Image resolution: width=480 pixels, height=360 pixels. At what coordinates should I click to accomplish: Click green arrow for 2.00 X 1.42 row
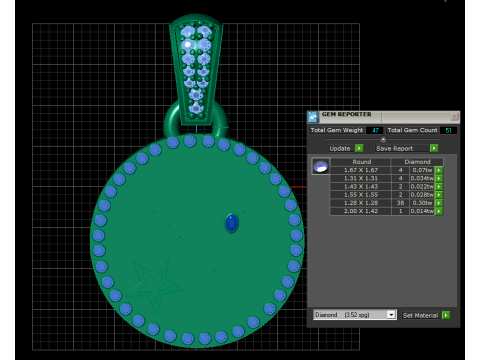point(439,211)
